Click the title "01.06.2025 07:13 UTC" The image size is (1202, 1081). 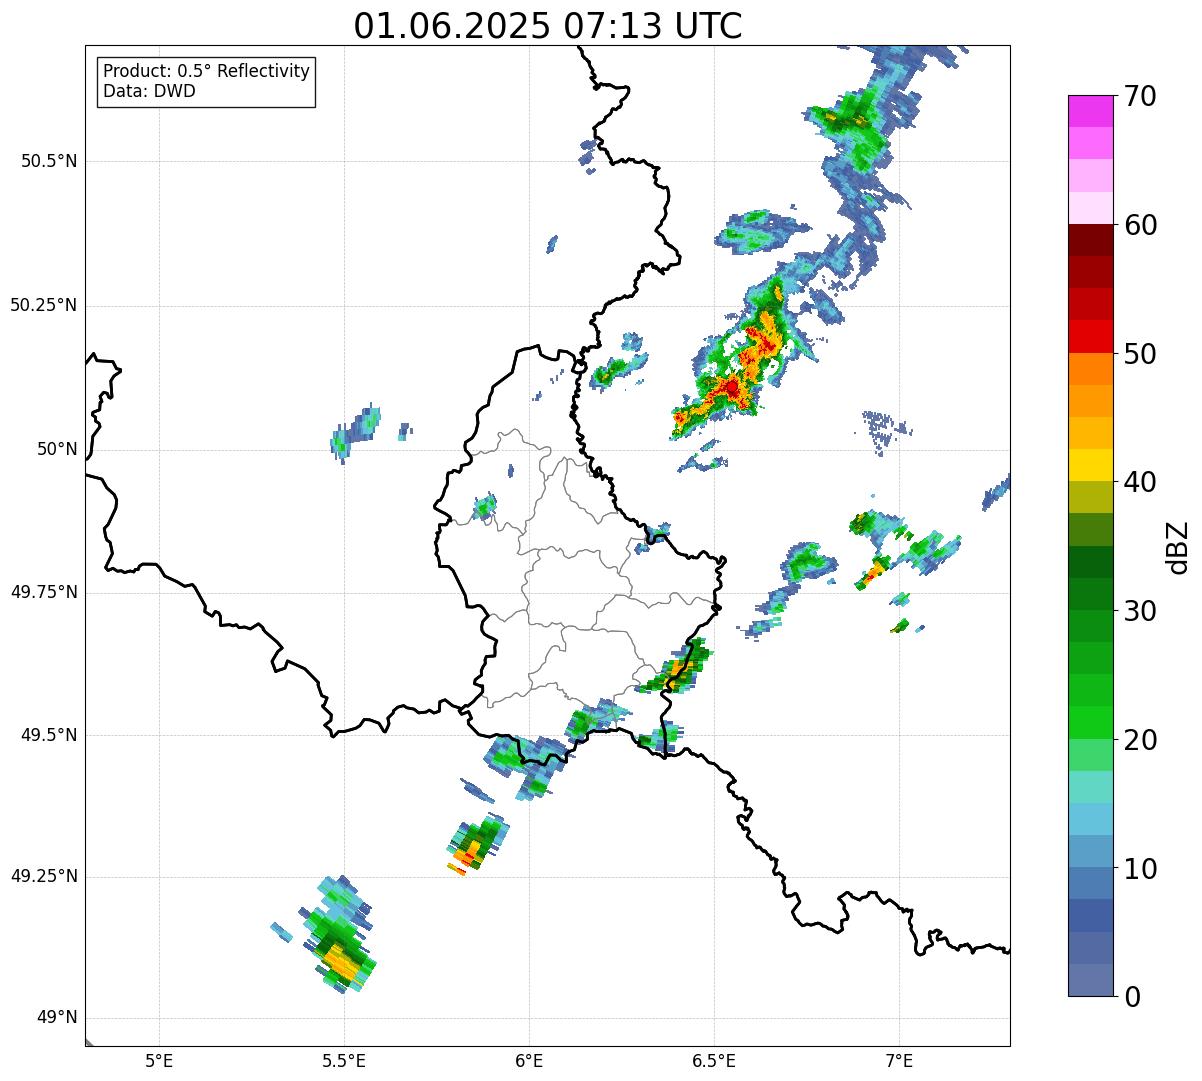548,26
